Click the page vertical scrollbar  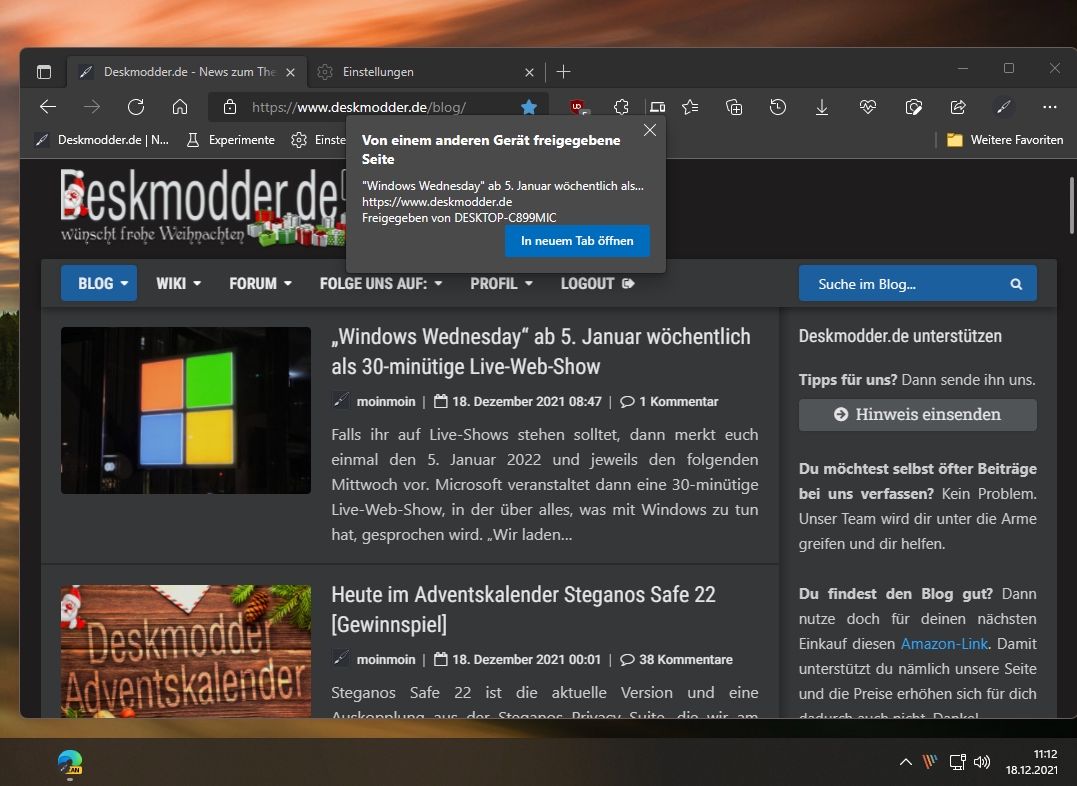[x=1070, y=205]
